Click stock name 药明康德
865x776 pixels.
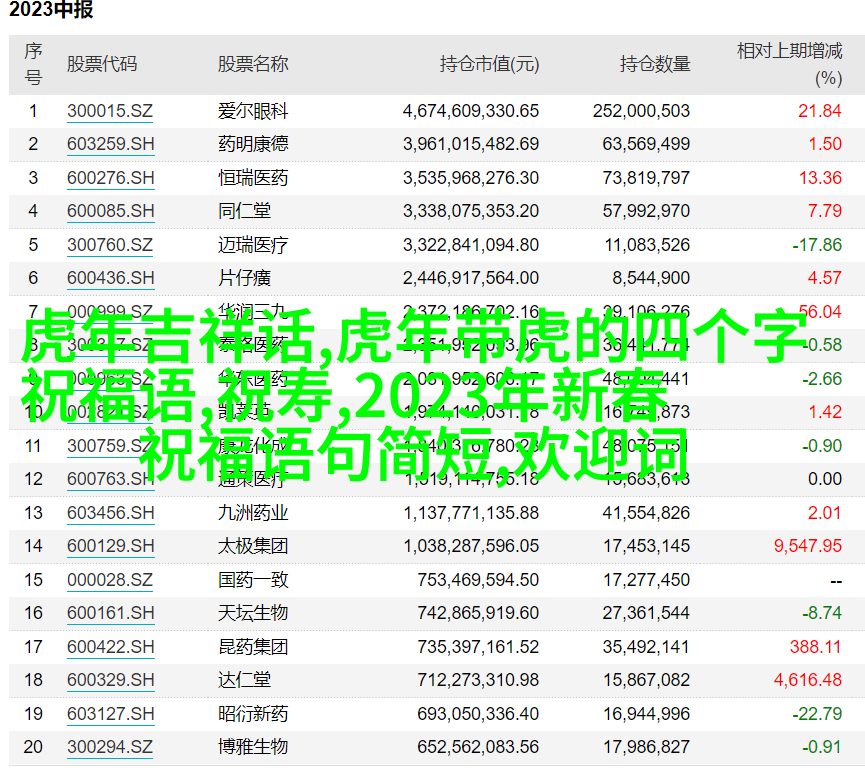253,144
